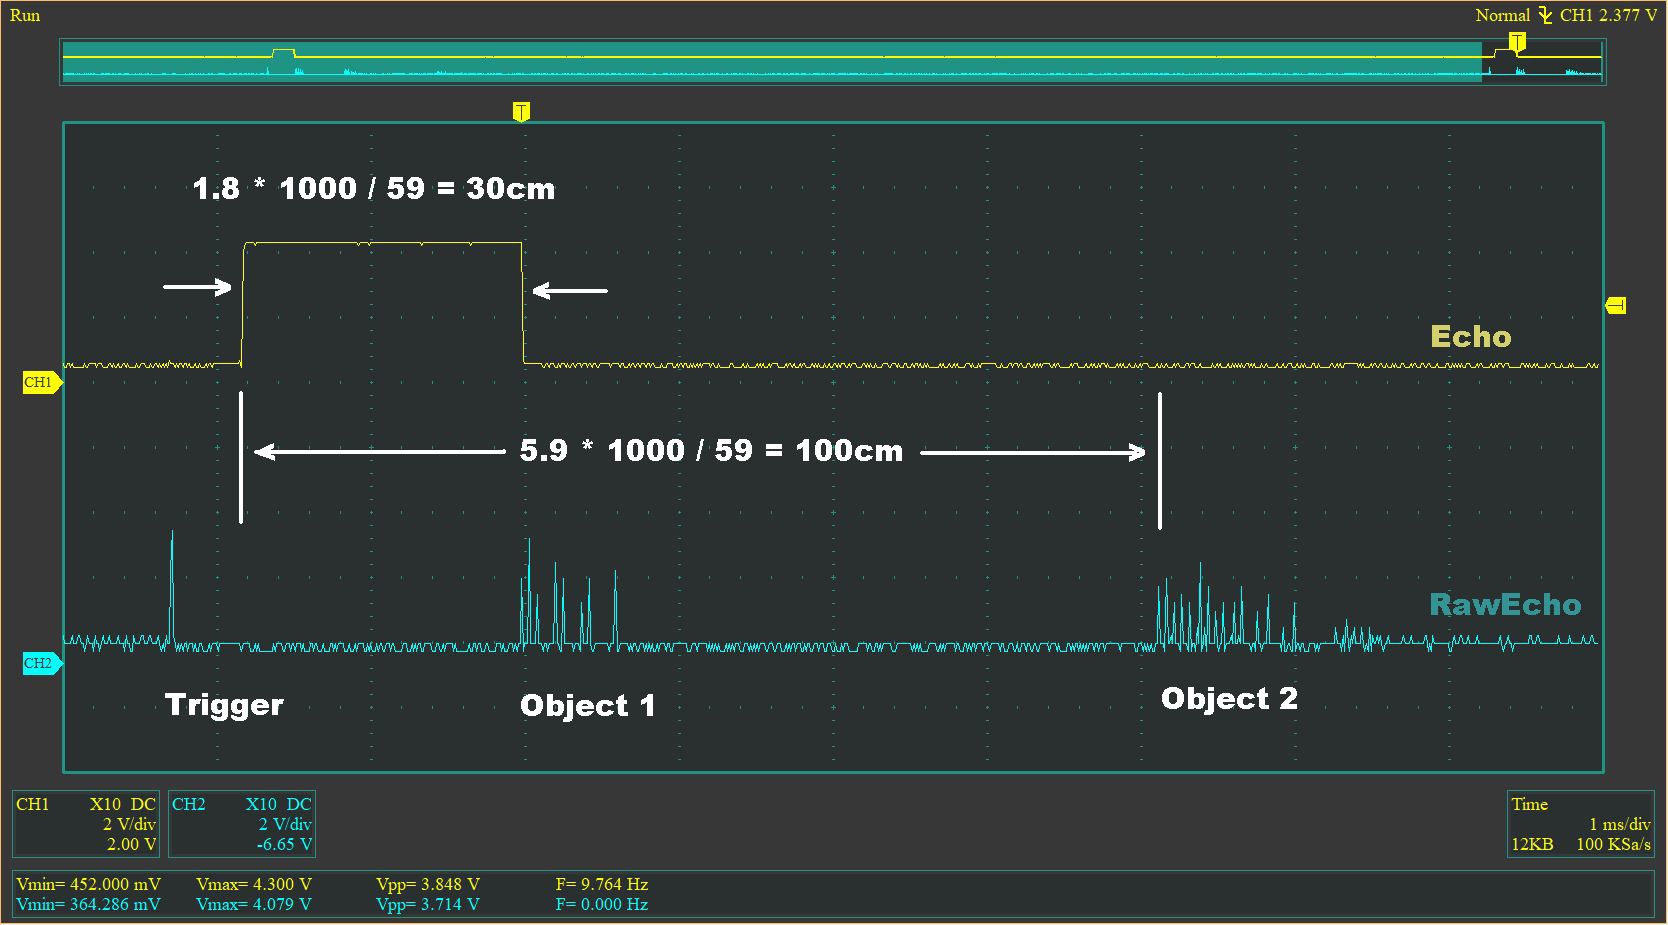Select the yellow CH1 ground marker
Screen dimensions: 1668x925
(x=41, y=382)
